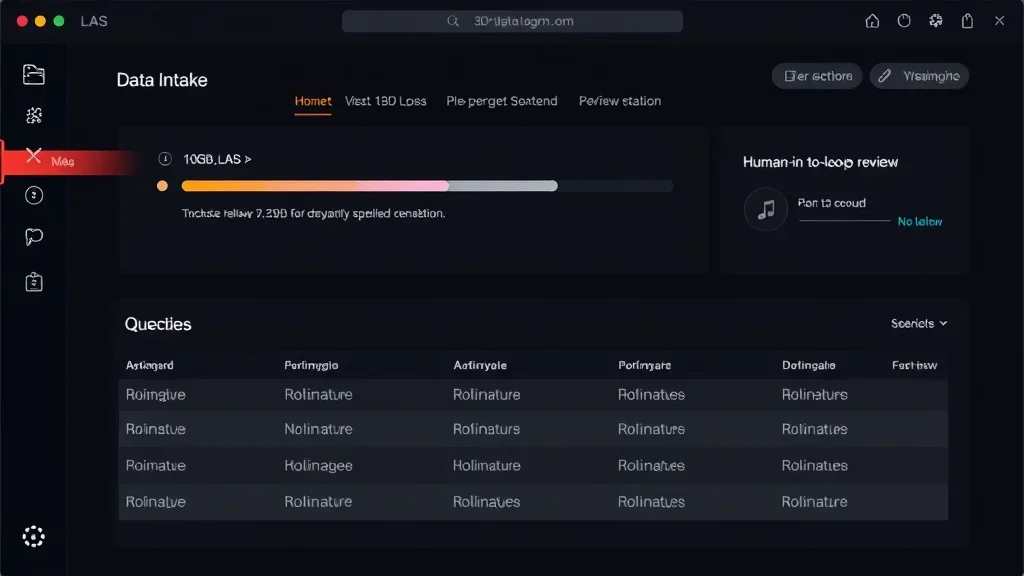Click the music note icon in review panel

tap(765, 210)
